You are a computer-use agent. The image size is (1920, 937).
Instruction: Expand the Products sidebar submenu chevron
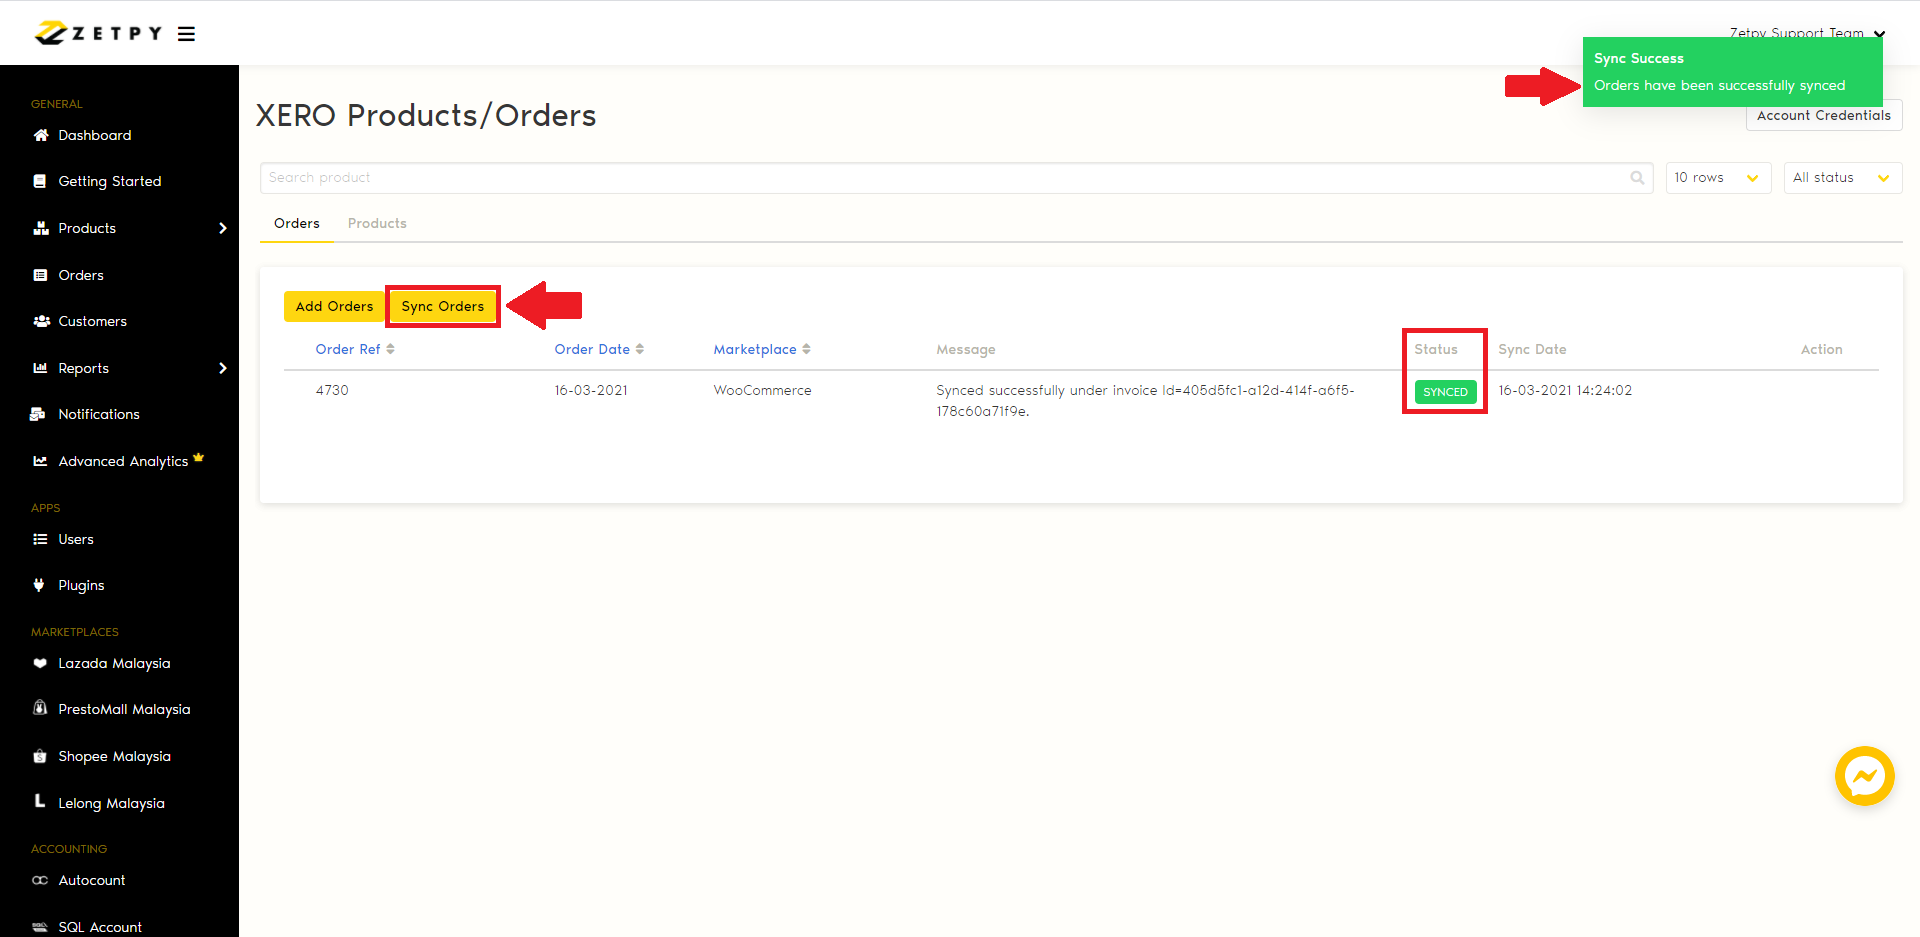pos(223,228)
